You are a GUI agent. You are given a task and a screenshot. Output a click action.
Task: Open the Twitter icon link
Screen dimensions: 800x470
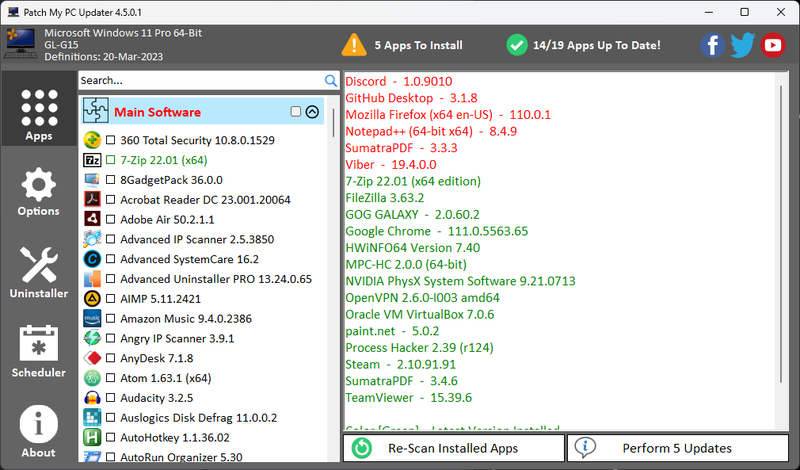pyautogui.click(x=742, y=45)
